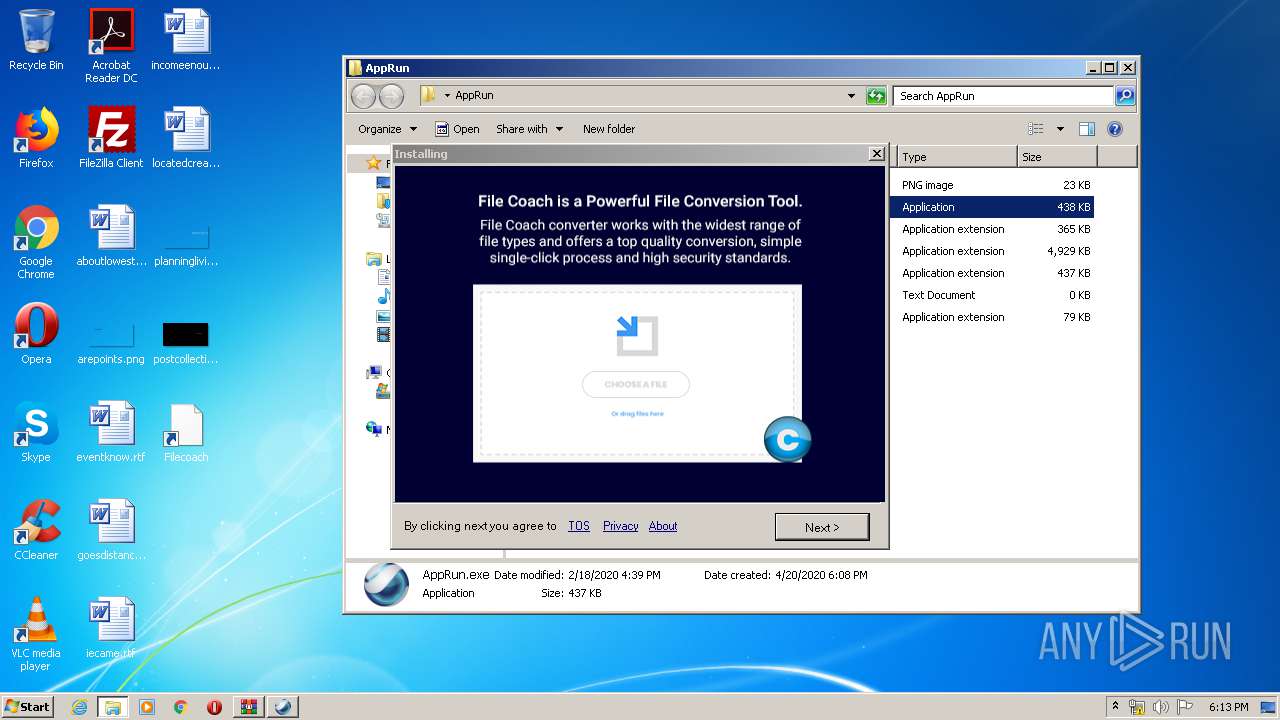
Task: Click the AppRun address bar folder icon
Action: pos(428,95)
